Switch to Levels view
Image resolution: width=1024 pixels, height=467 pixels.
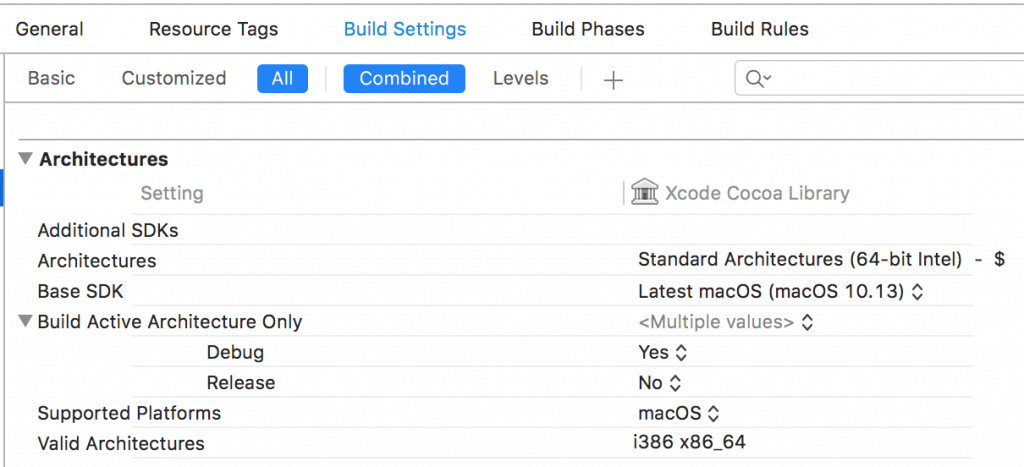click(520, 78)
